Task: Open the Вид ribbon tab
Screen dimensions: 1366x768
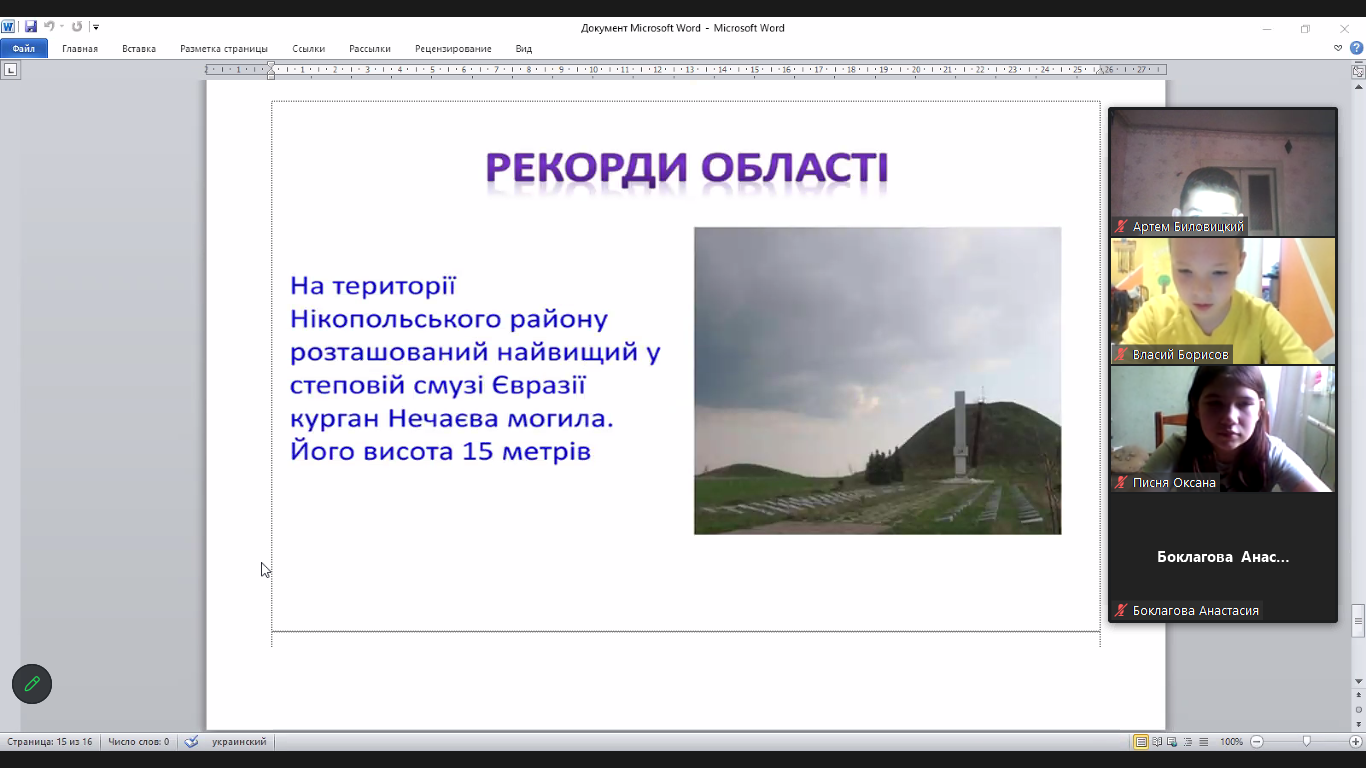Action: point(524,48)
